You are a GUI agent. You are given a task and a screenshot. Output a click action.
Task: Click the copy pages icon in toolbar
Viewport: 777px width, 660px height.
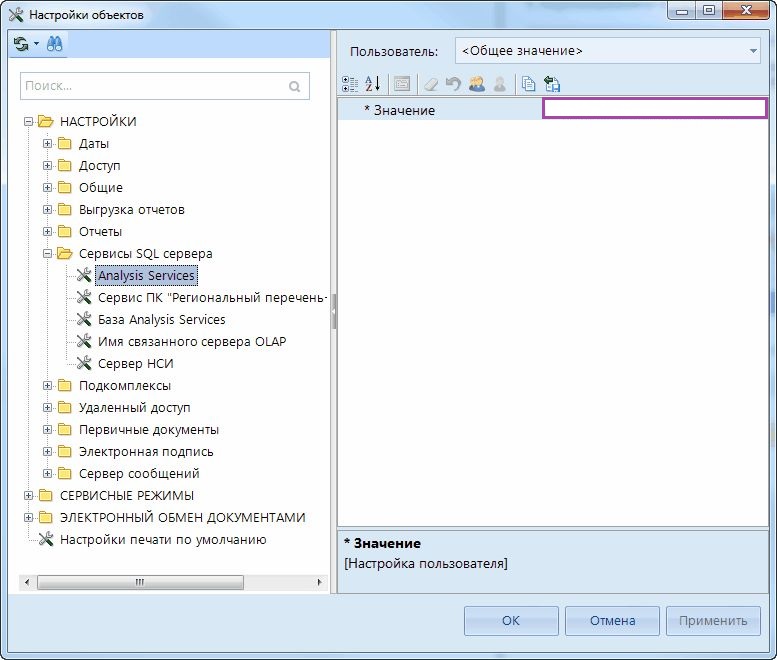pos(529,85)
